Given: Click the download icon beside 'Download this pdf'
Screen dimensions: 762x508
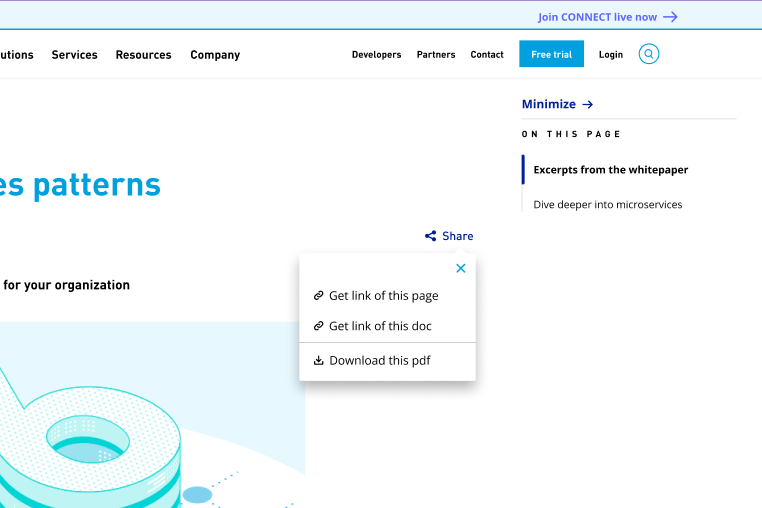Looking at the screenshot, I should [318, 360].
